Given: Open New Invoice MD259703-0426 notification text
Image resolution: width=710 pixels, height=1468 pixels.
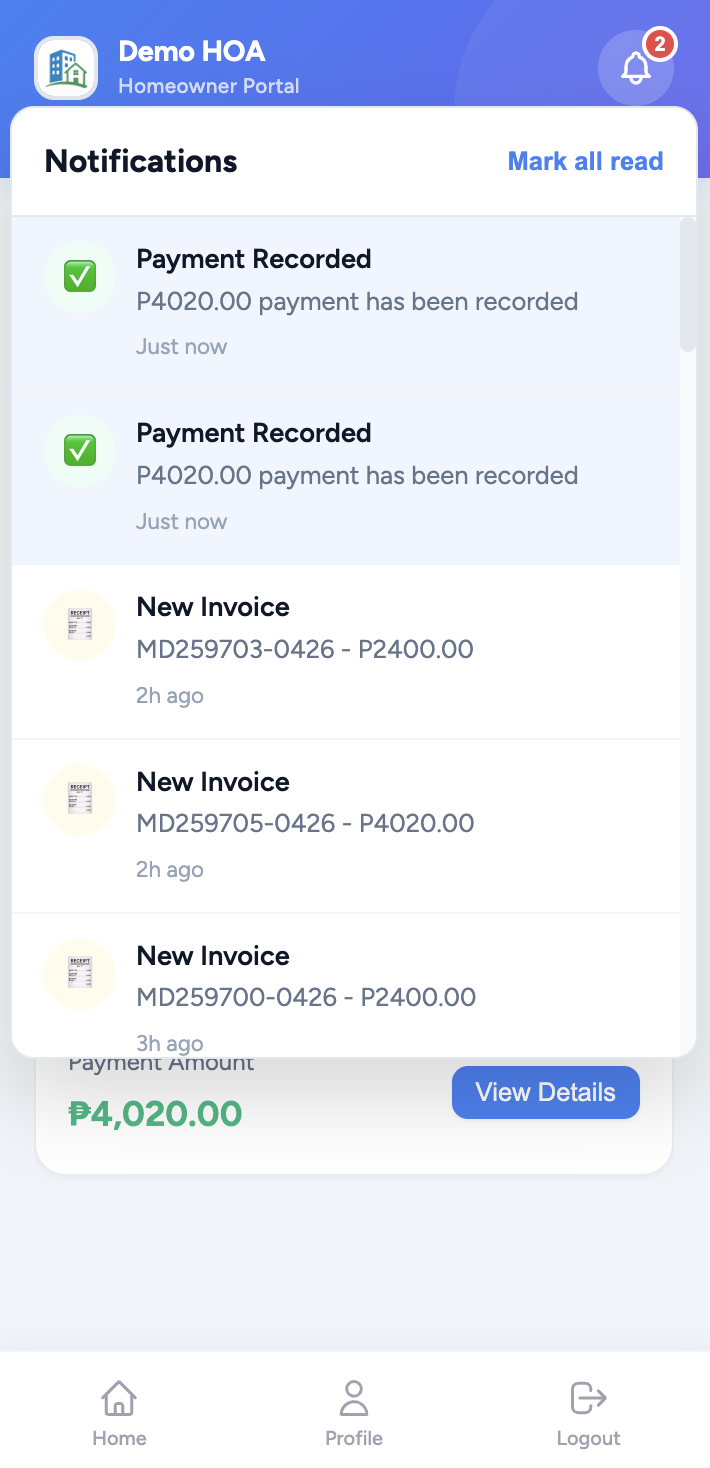Looking at the screenshot, I should pyautogui.click(x=304, y=649).
